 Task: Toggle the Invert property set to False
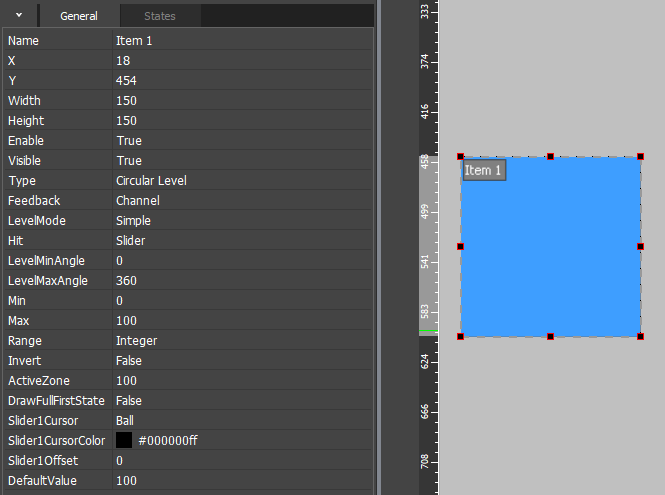tap(240, 361)
